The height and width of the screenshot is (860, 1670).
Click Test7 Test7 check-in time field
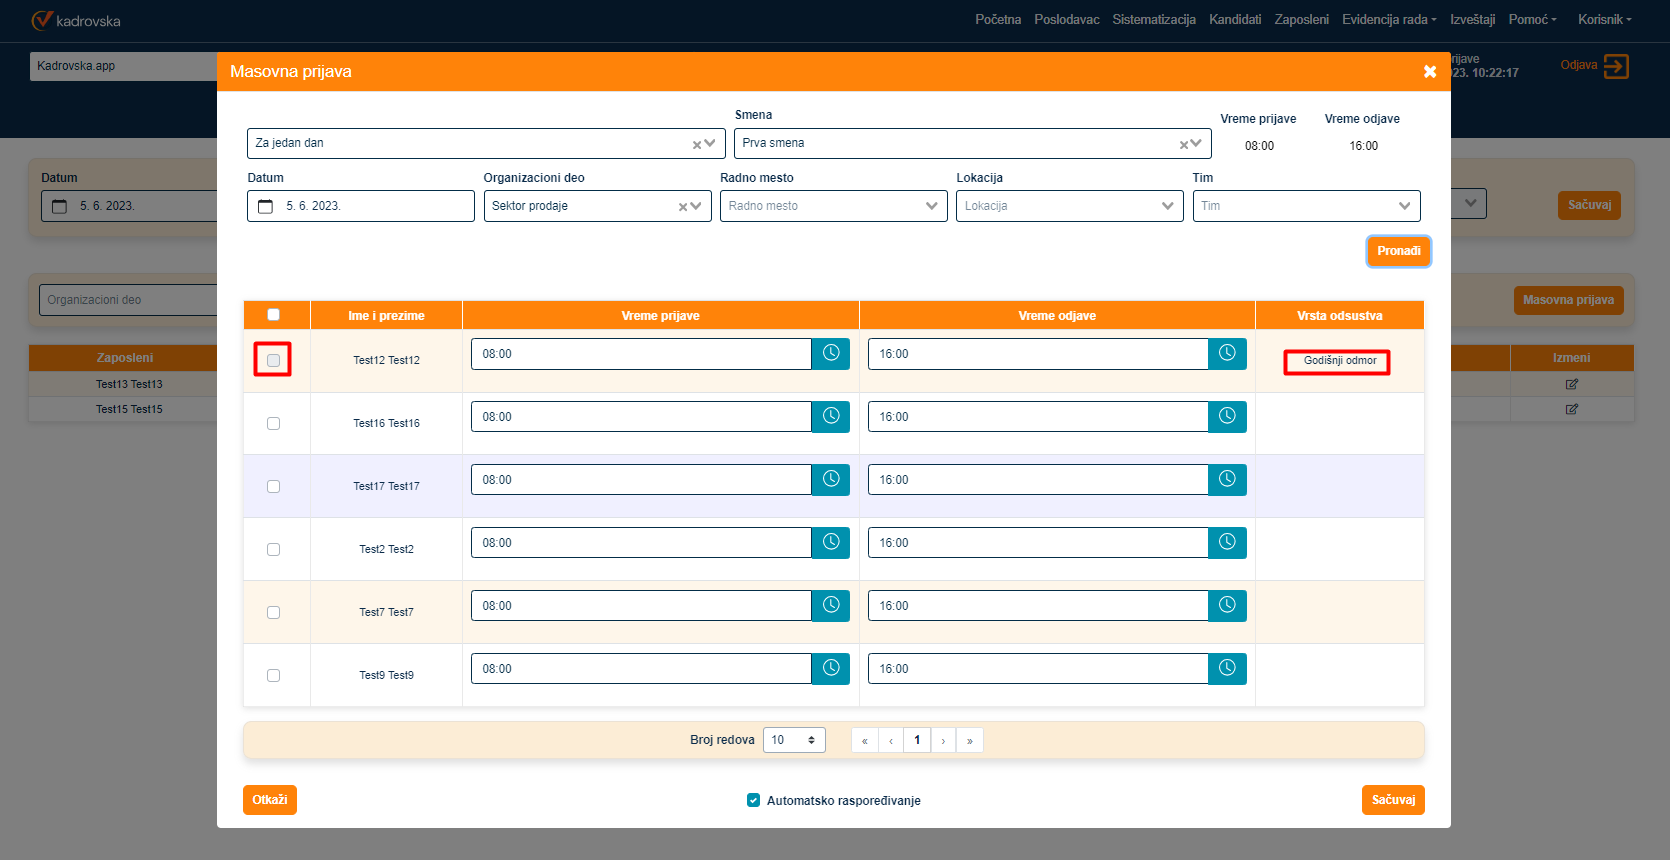coord(641,606)
